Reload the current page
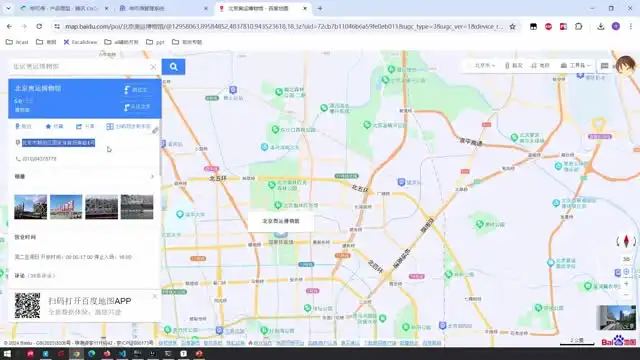The width and height of the screenshot is (640, 360). point(39,27)
